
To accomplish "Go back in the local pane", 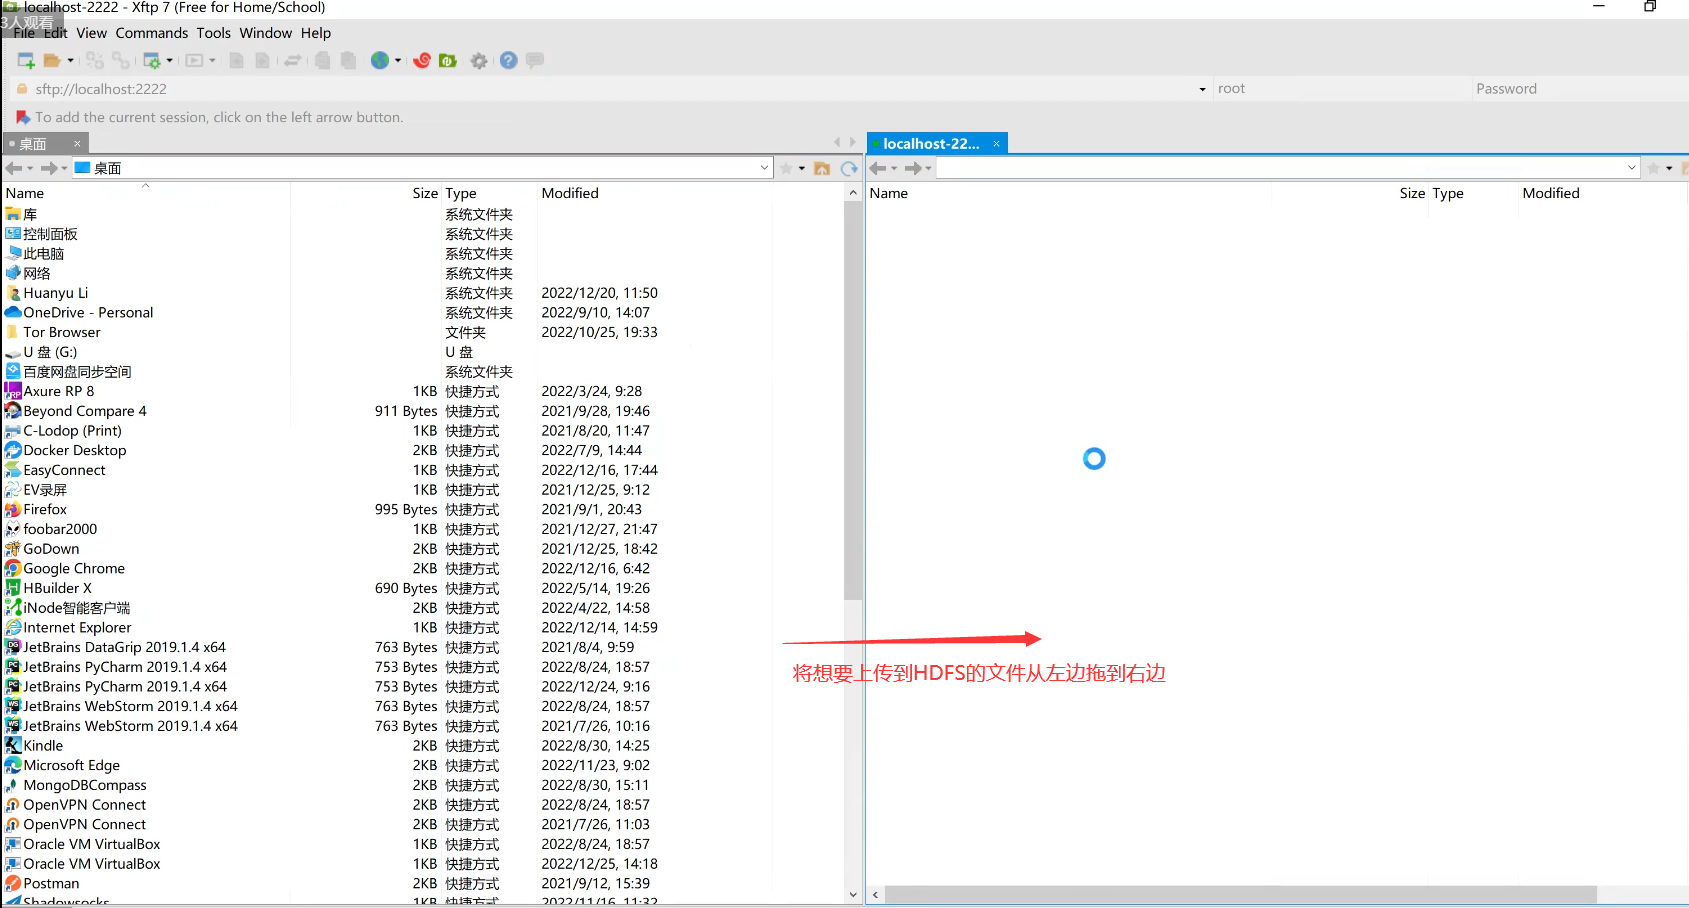I will tap(14, 168).
